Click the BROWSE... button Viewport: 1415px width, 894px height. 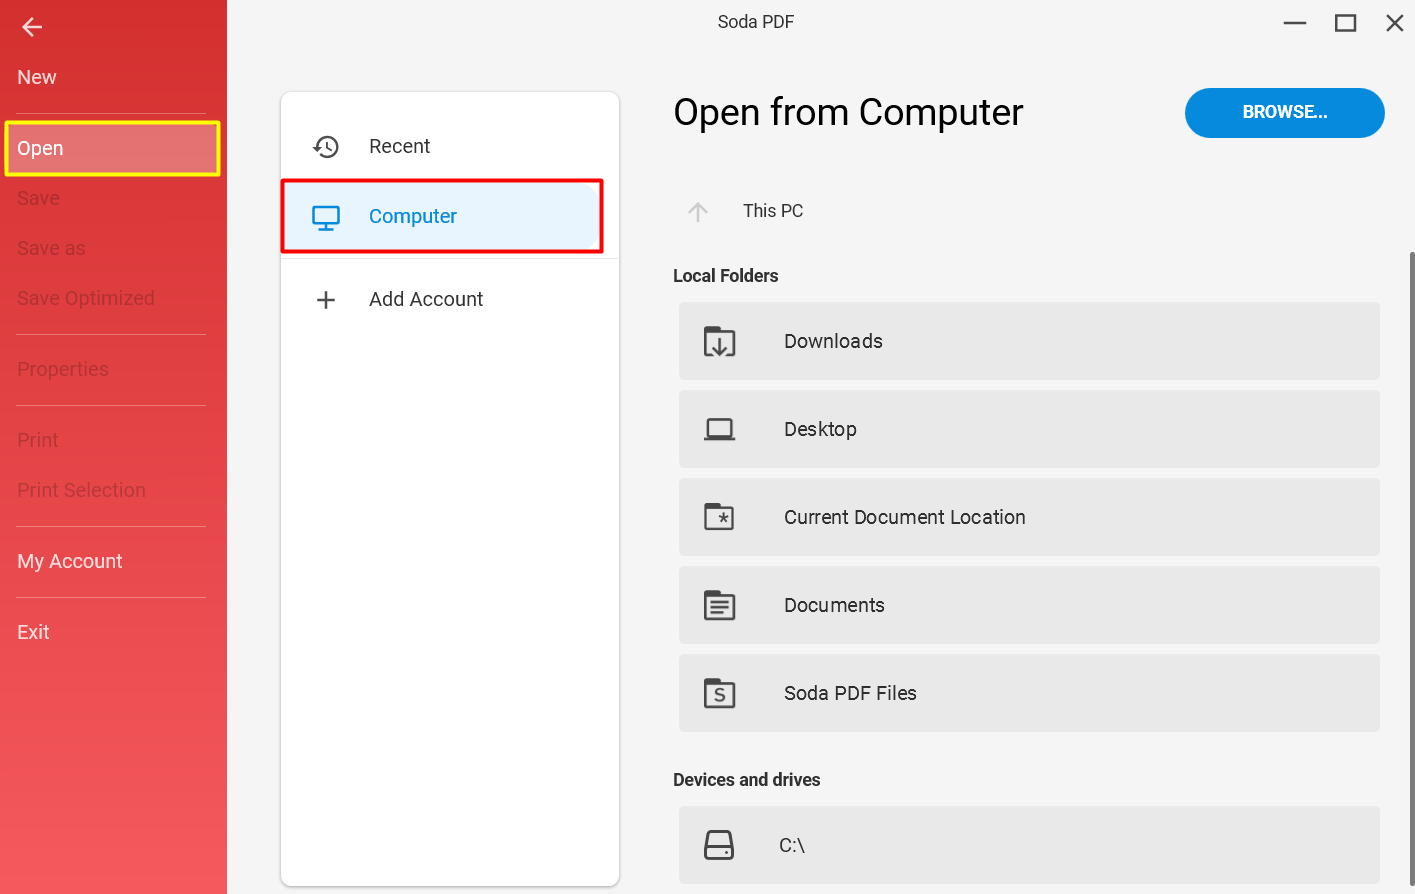[x=1285, y=113]
